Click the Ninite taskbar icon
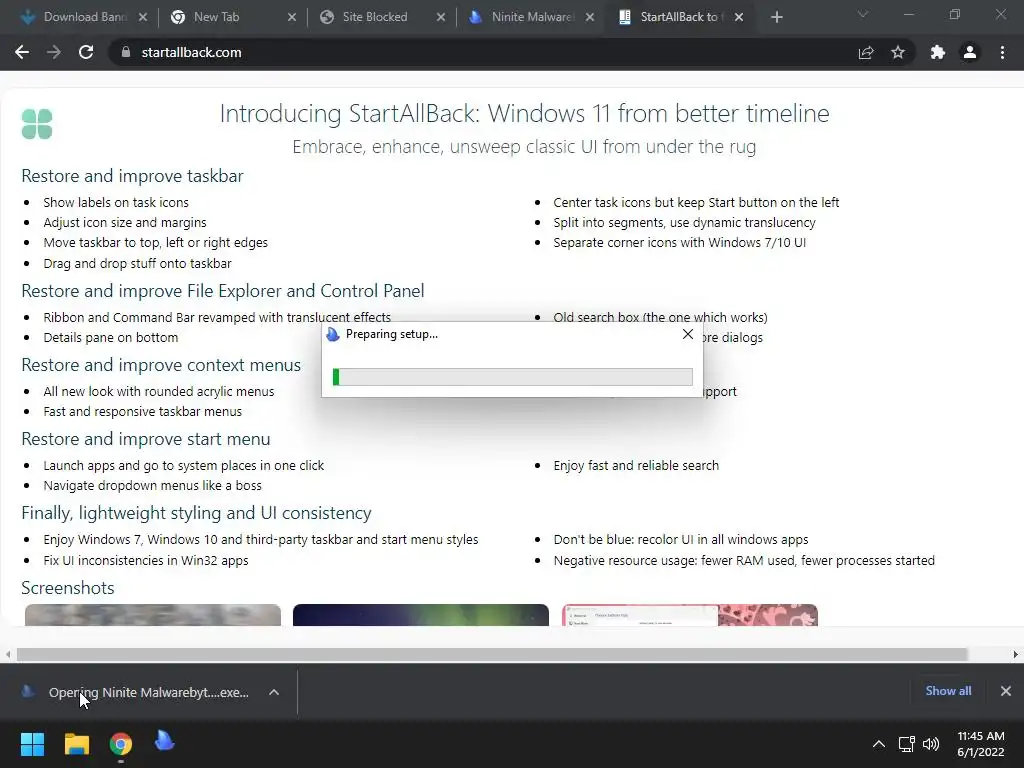The image size is (1024, 768). (165, 741)
